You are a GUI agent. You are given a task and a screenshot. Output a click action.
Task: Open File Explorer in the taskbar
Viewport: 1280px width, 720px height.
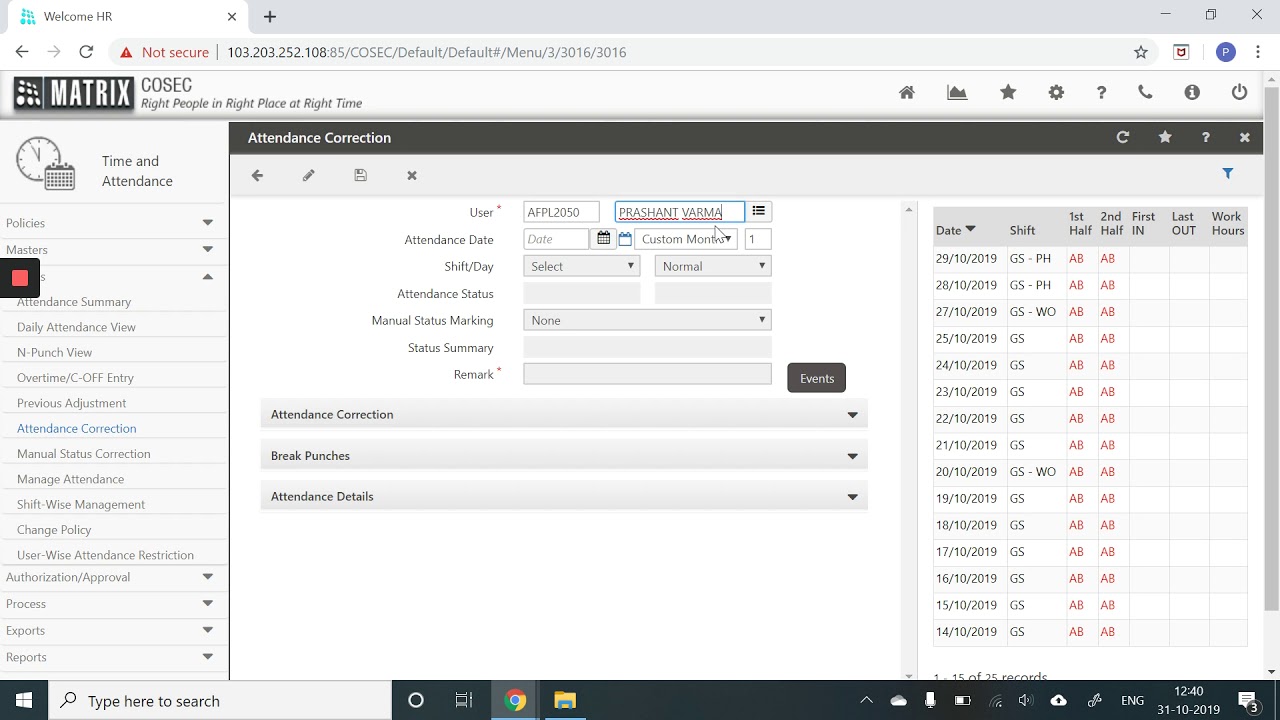(565, 700)
